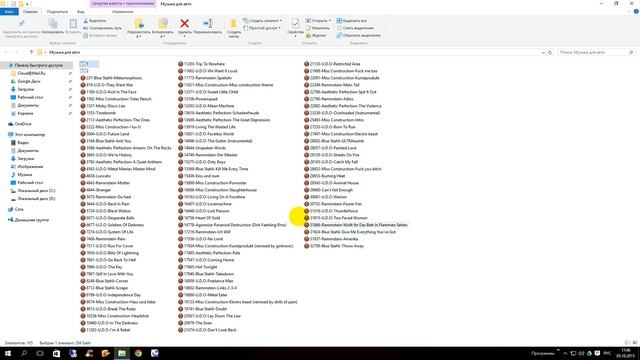Click Clear selection (Снять выделение)

pos(355,28)
